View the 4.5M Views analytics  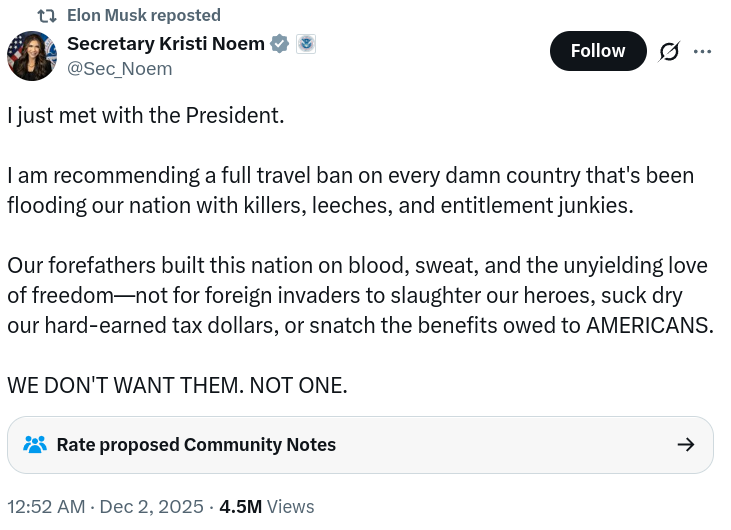click(267, 507)
